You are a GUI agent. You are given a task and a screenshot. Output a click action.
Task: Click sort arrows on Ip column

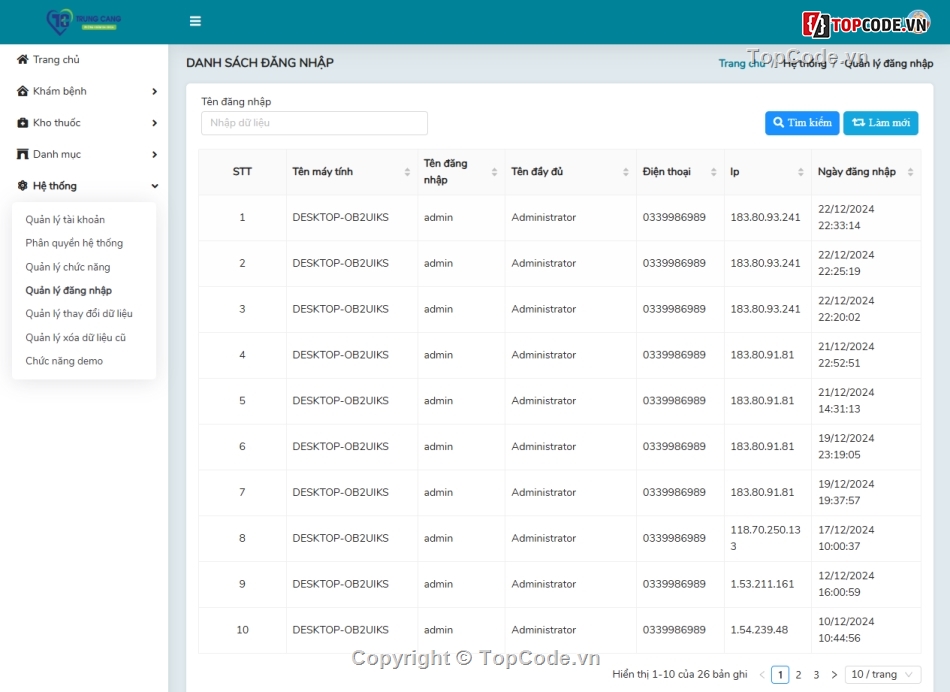click(x=801, y=172)
